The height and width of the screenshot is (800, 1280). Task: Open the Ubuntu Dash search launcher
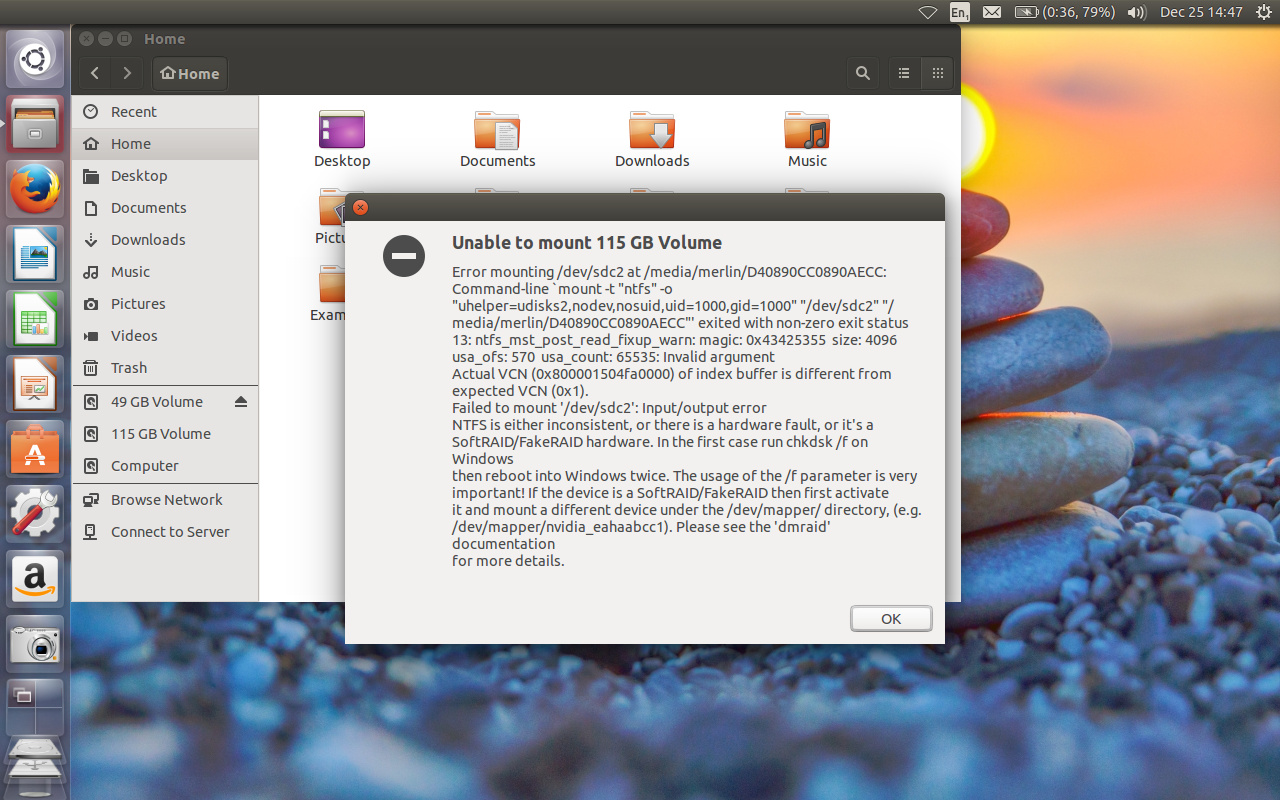tap(35, 59)
